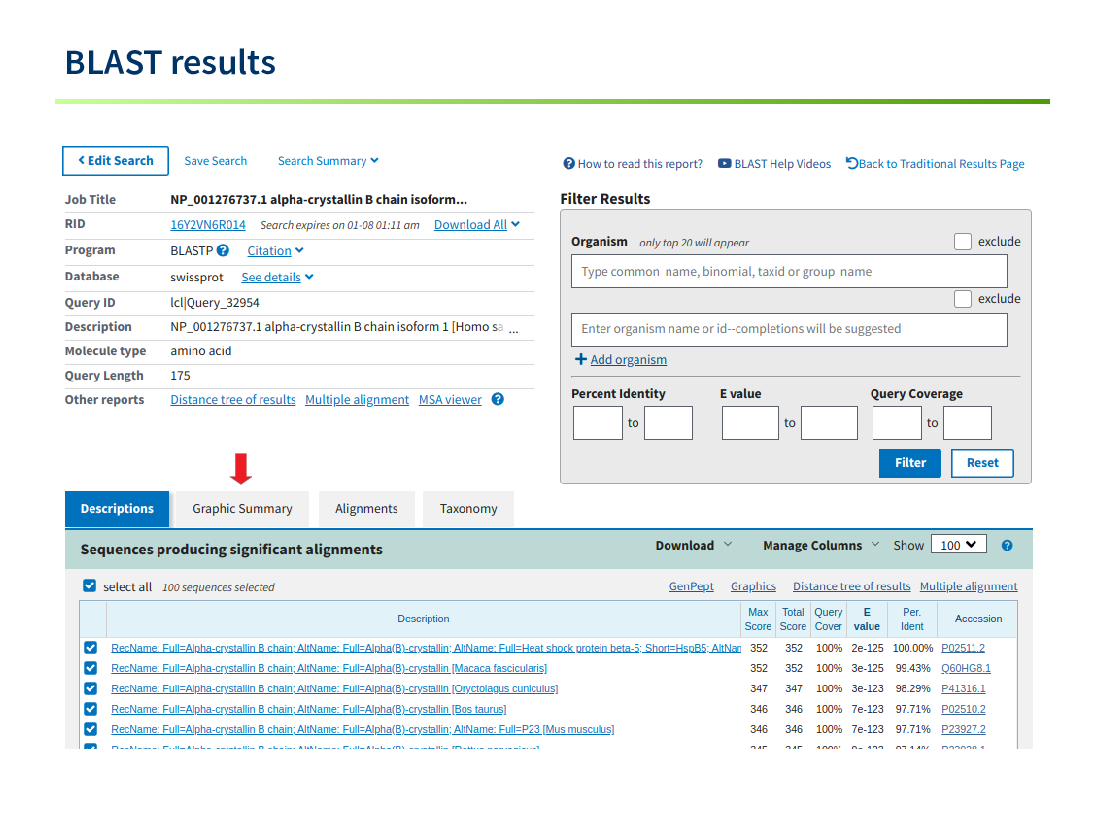The height and width of the screenshot is (827, 1102).
Task: Open the Distance tree of results report link
Action: [233, 400]
